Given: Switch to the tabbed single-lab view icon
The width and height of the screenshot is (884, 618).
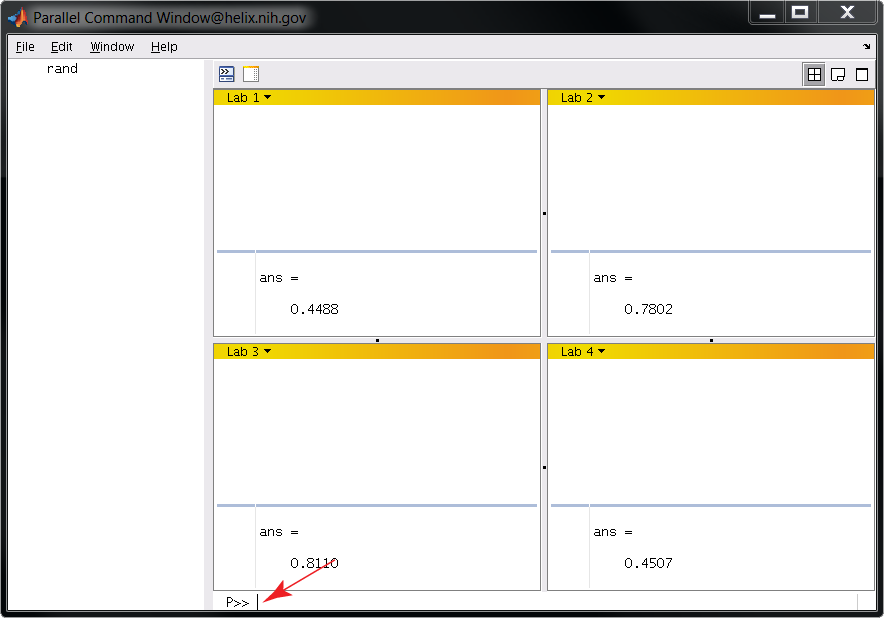Looking at the screenshot, I should point(837,73).
